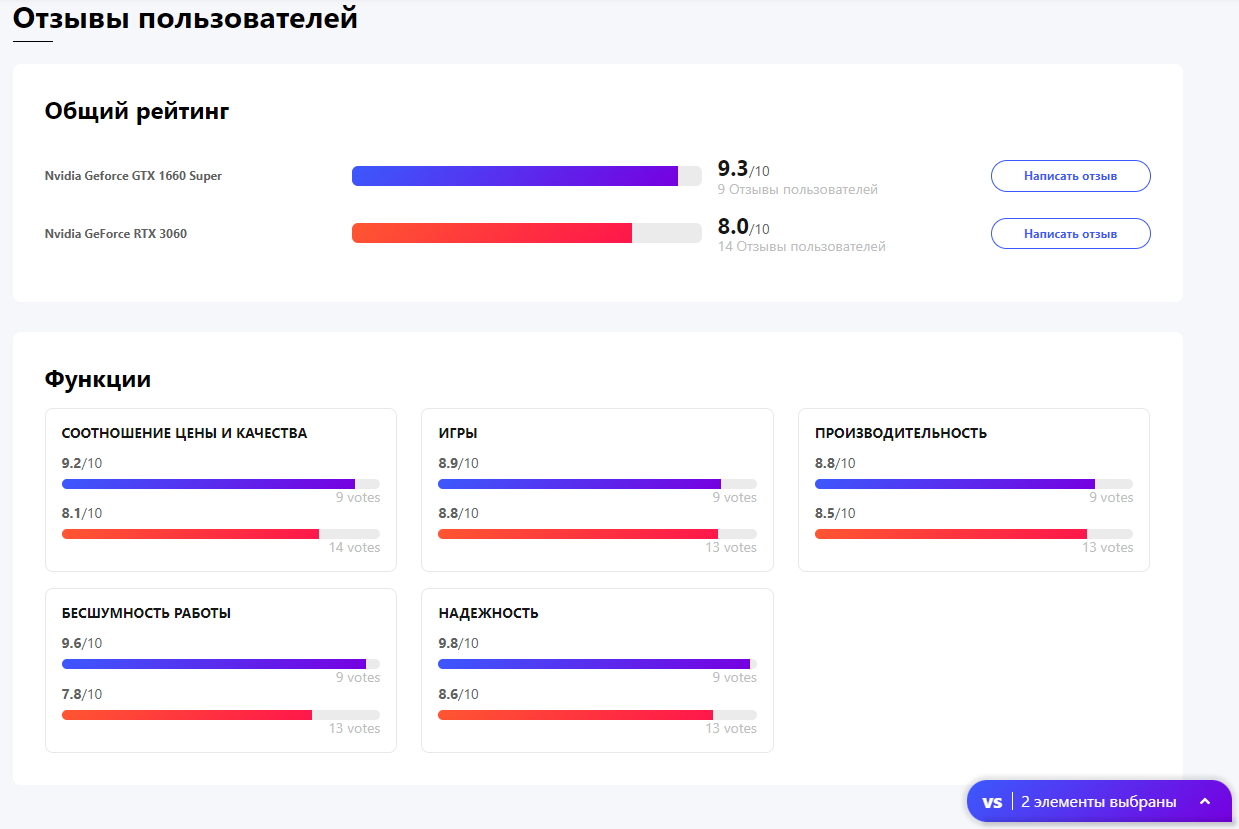Click the 7.8/10 noise score

point(82,694)
